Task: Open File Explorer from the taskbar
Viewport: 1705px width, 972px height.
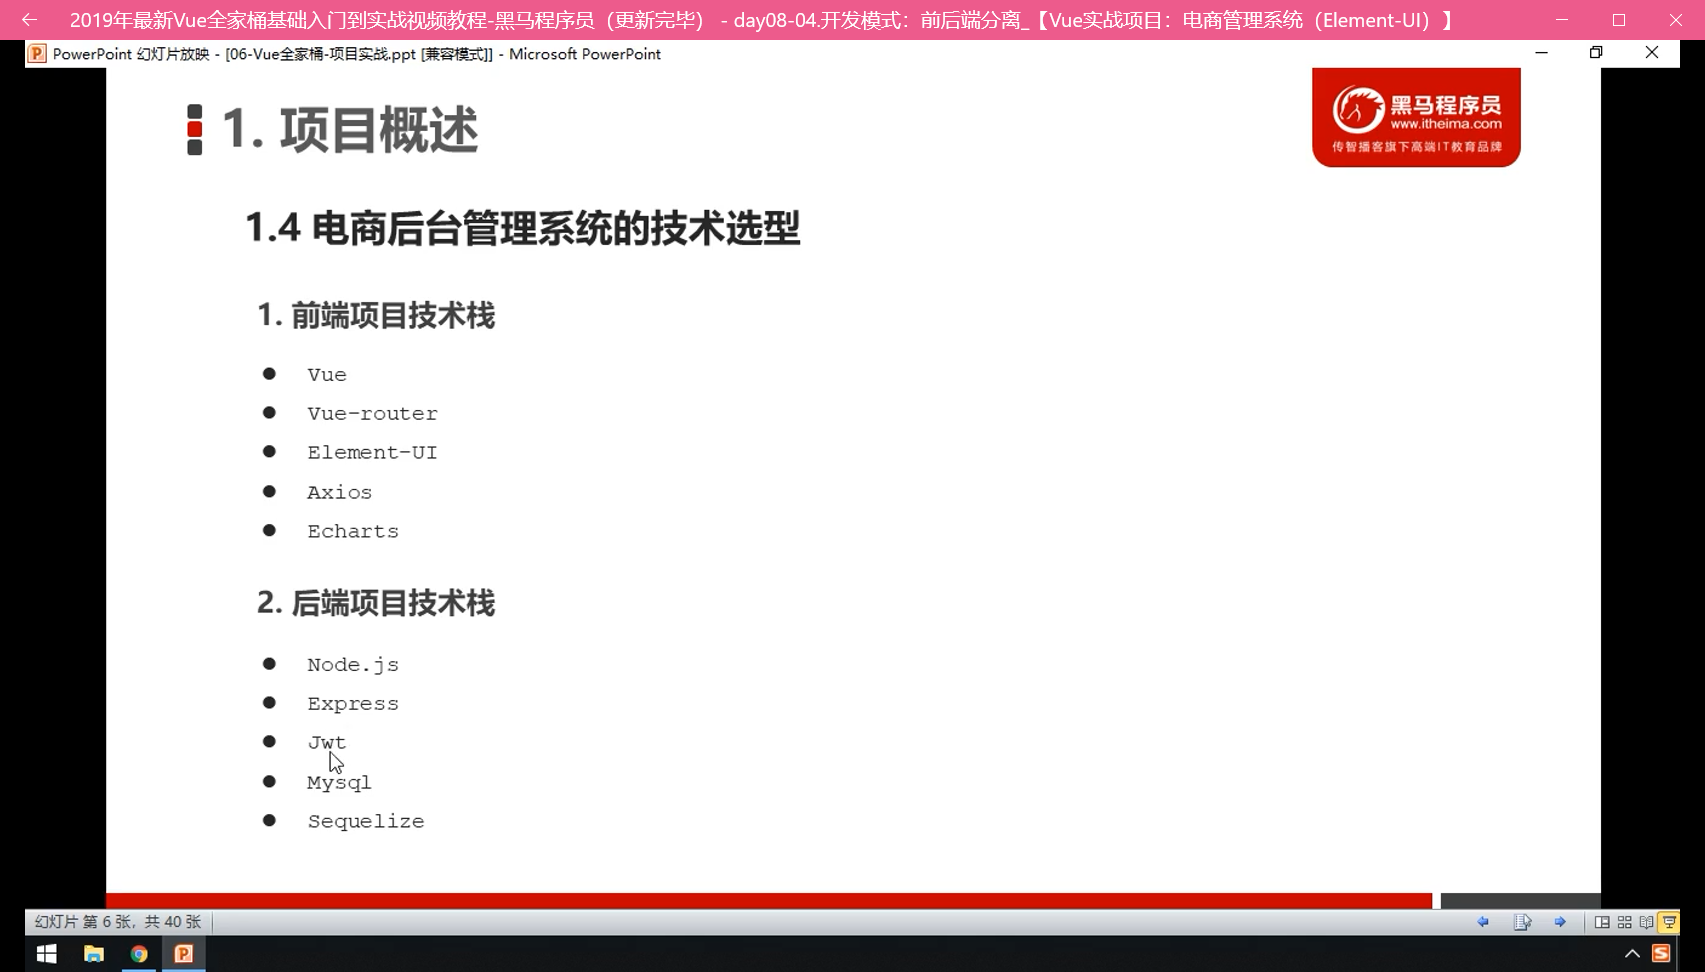Action: click(x=93, y=954)
